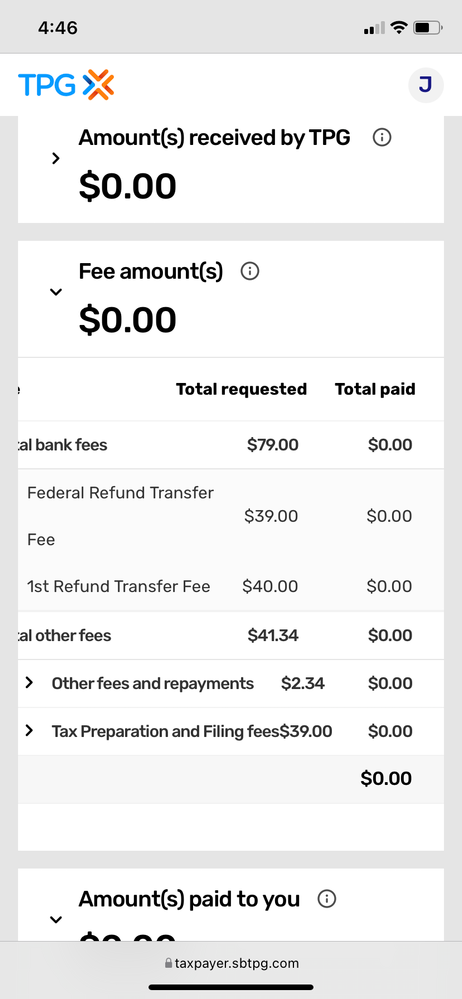Screen dimensions: 462x999
Task: Tap the Federal Refund Transfer Fee row
Action: 231,516
